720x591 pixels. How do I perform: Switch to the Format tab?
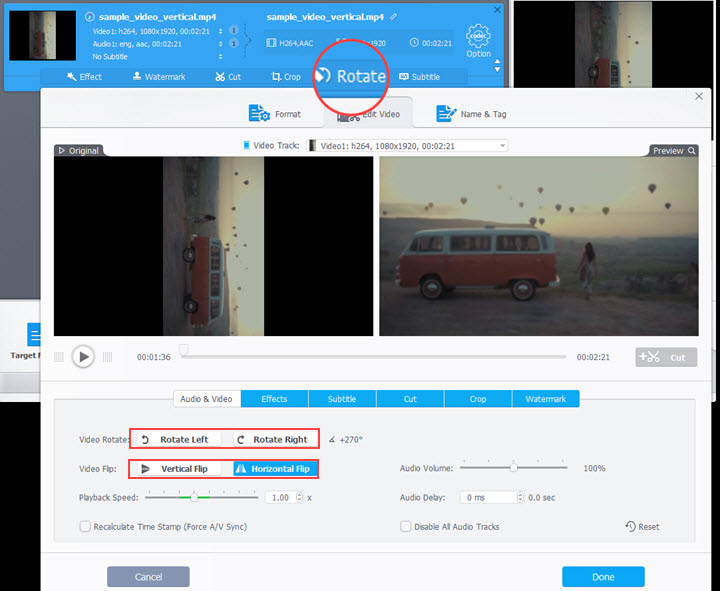point(275,113)
